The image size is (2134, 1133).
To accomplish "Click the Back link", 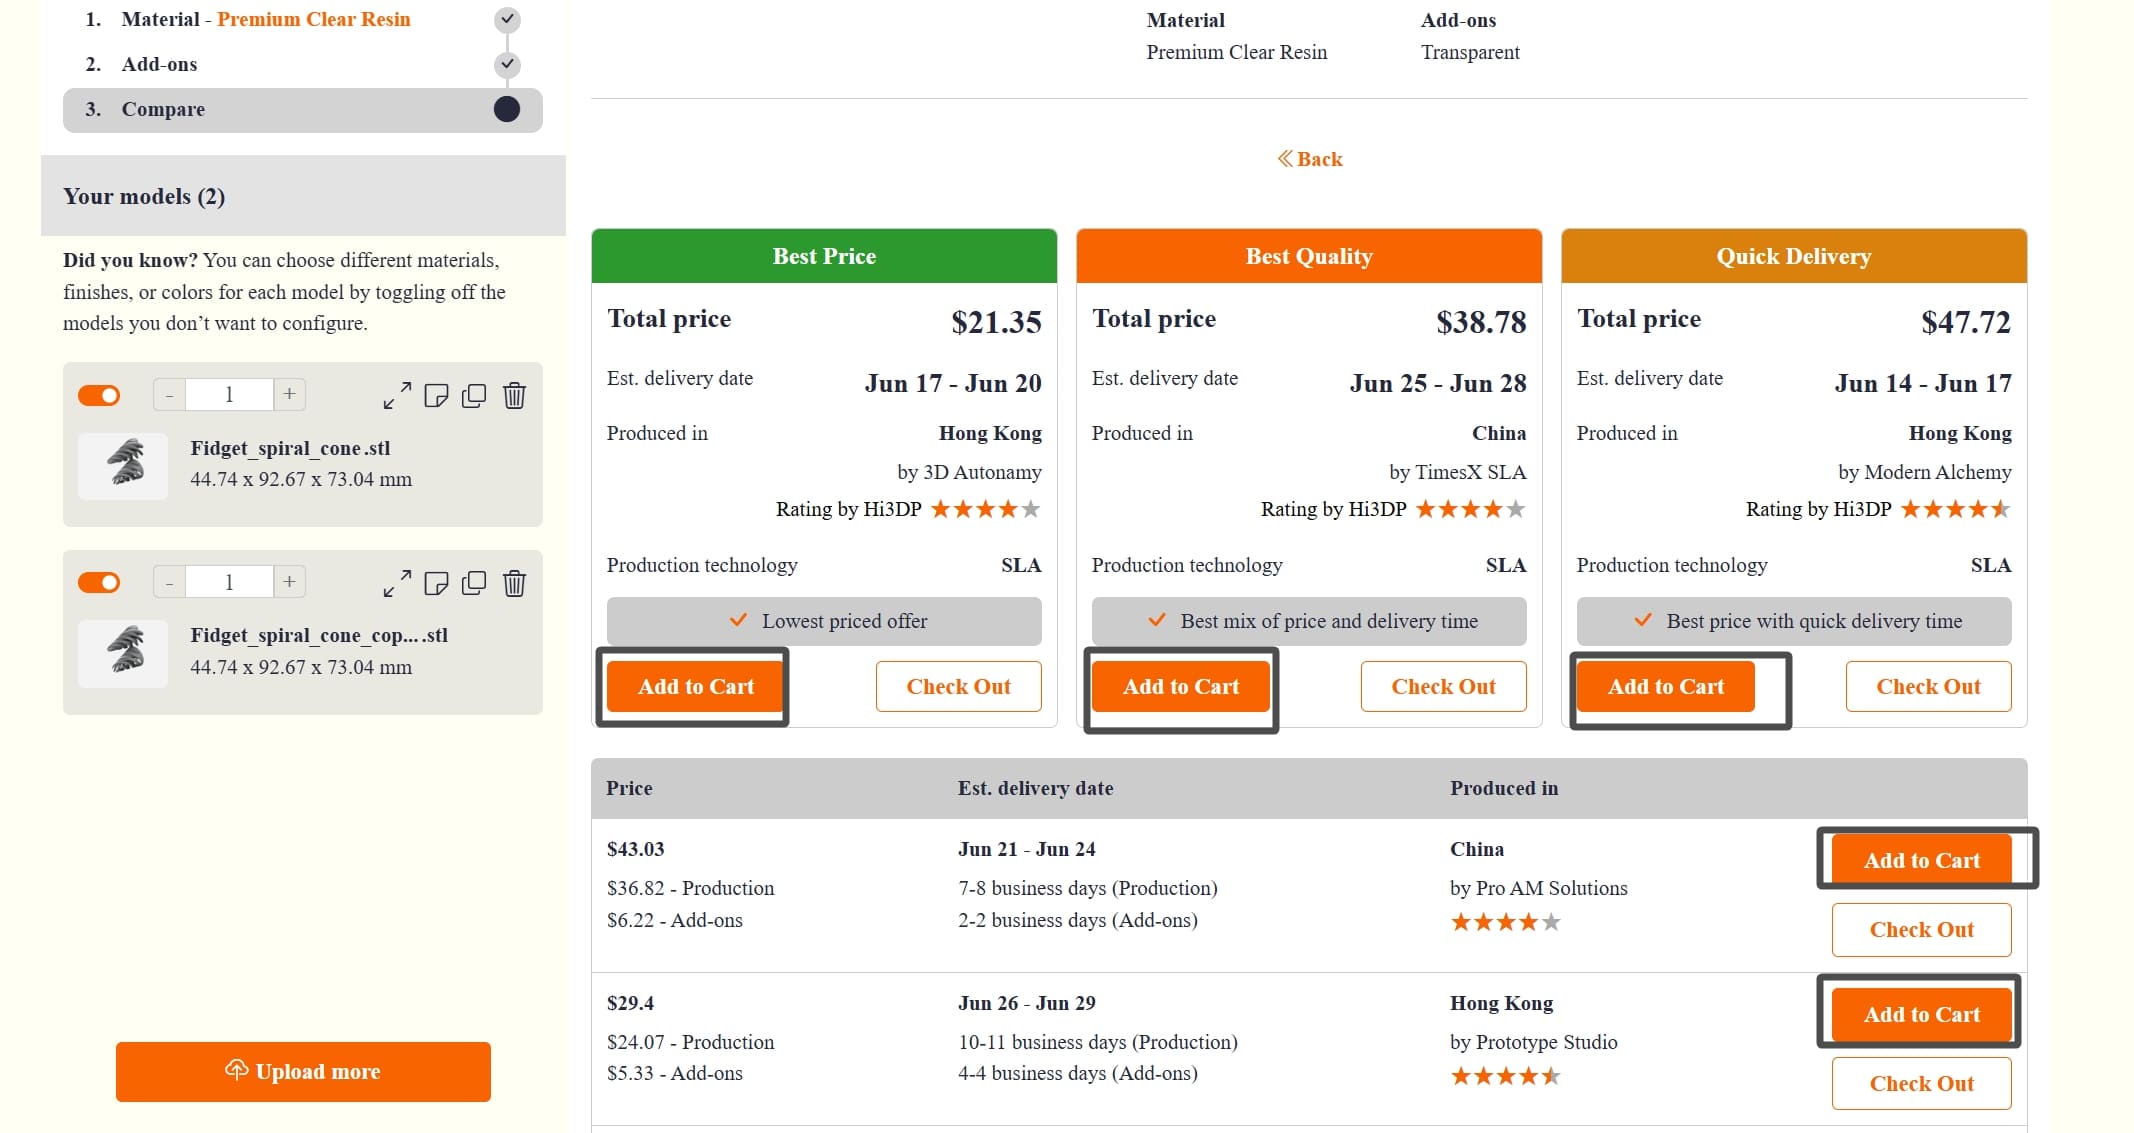I will 1310,159.
